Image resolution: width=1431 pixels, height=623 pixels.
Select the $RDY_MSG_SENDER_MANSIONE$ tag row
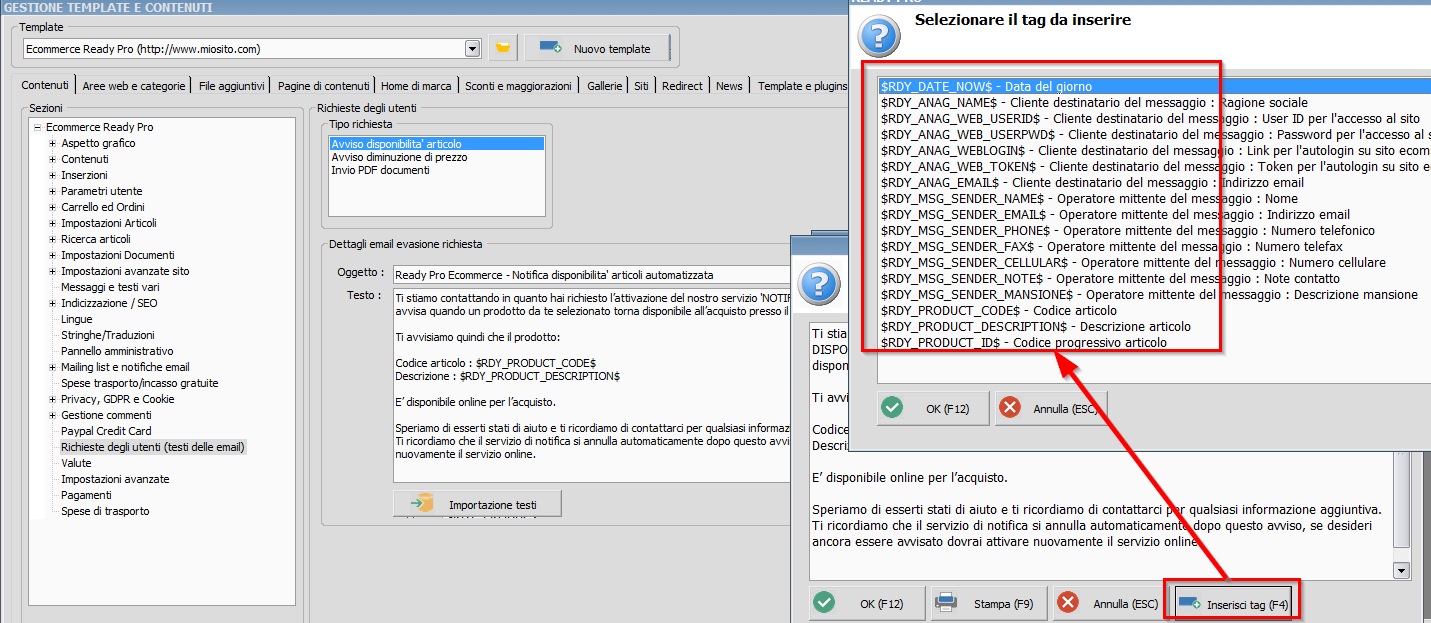[1154, 295]
